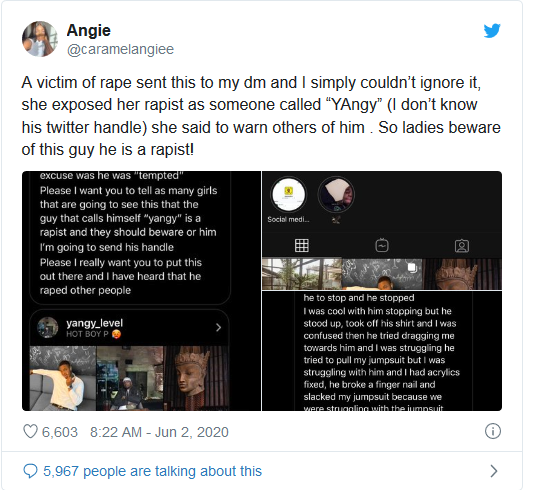Image resolution: width=550 pixels, height=490 pixels.
Task: Open the second story highlight circle
Action: (x=336, y=200)
